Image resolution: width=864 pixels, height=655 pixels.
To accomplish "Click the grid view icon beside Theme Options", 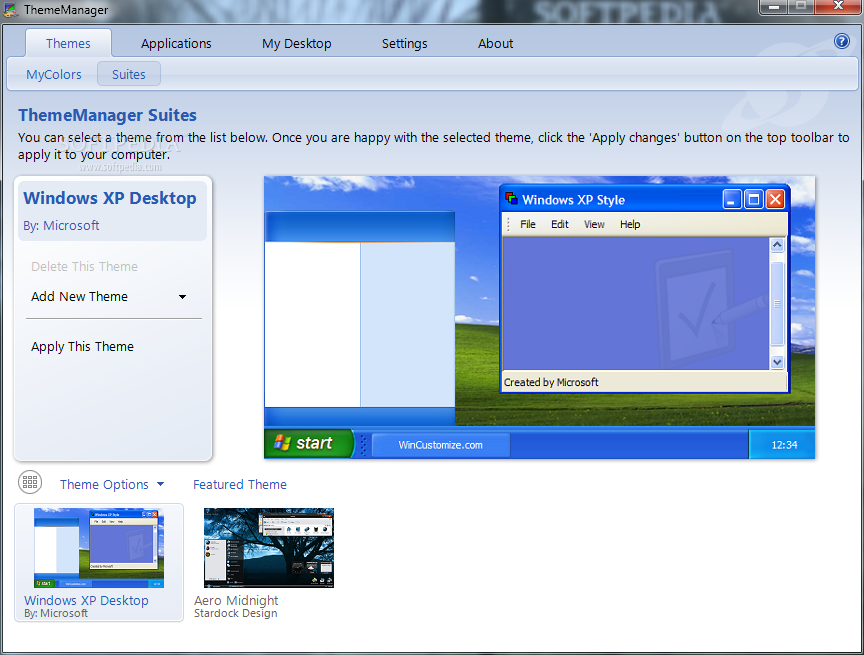I will (x=30, y=483).
